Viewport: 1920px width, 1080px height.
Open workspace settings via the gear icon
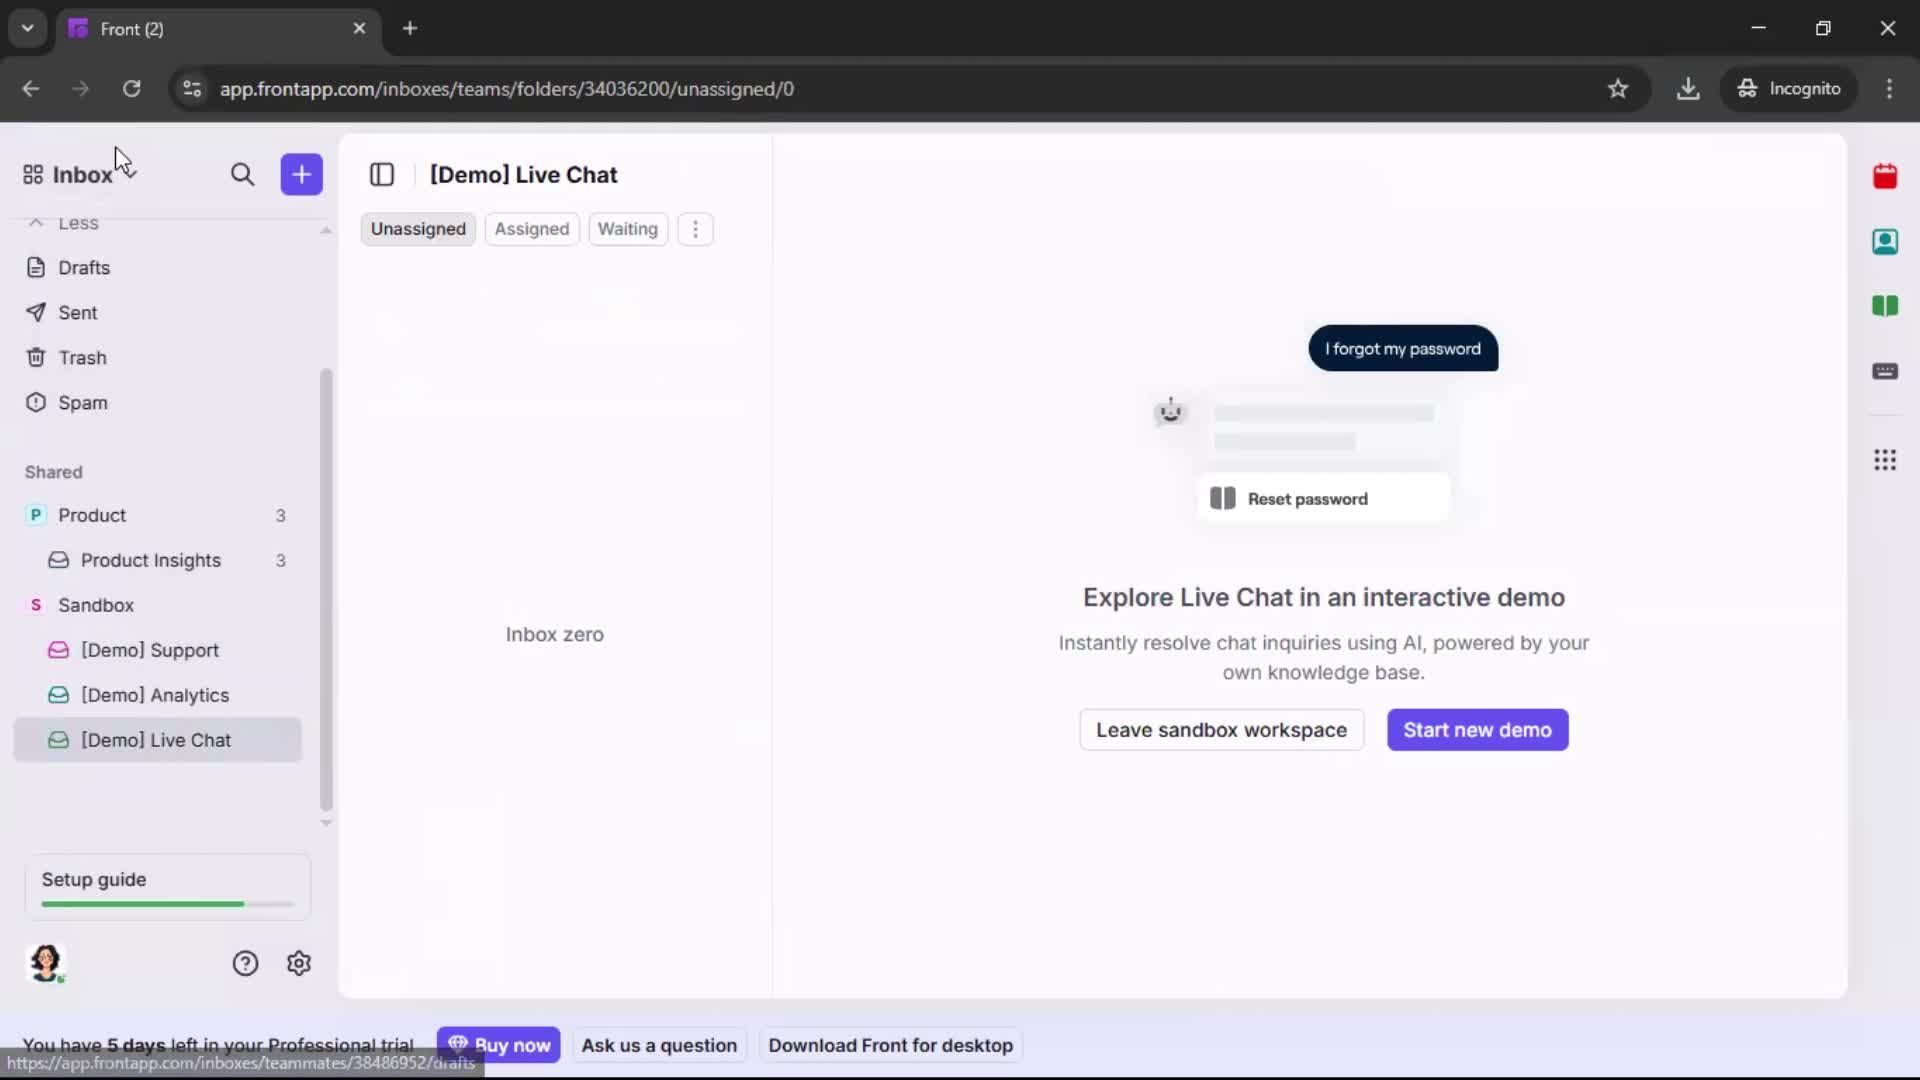[299, 963]
